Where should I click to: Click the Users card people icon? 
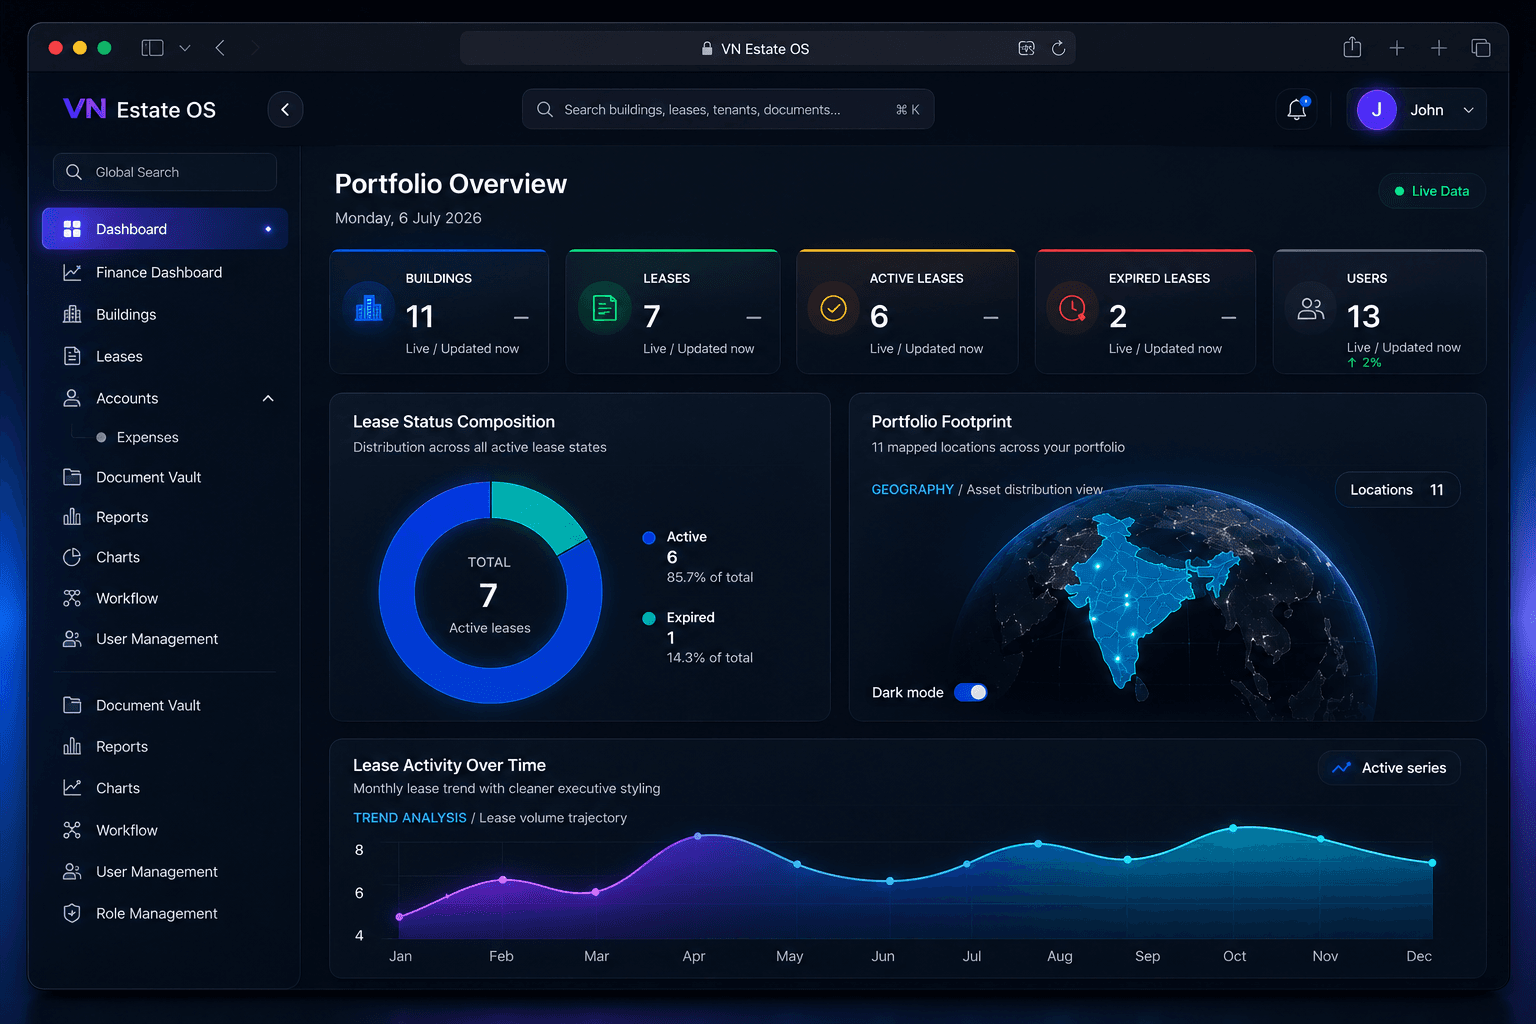pos(1310,308)
